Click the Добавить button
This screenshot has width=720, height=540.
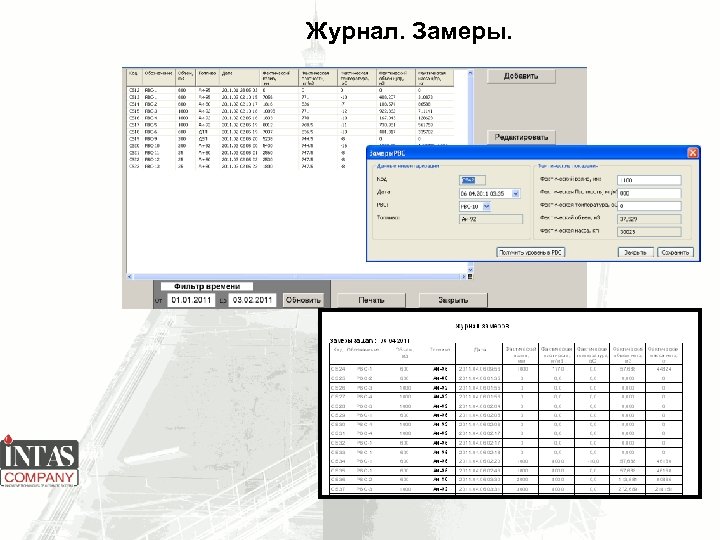click(521, 76)
